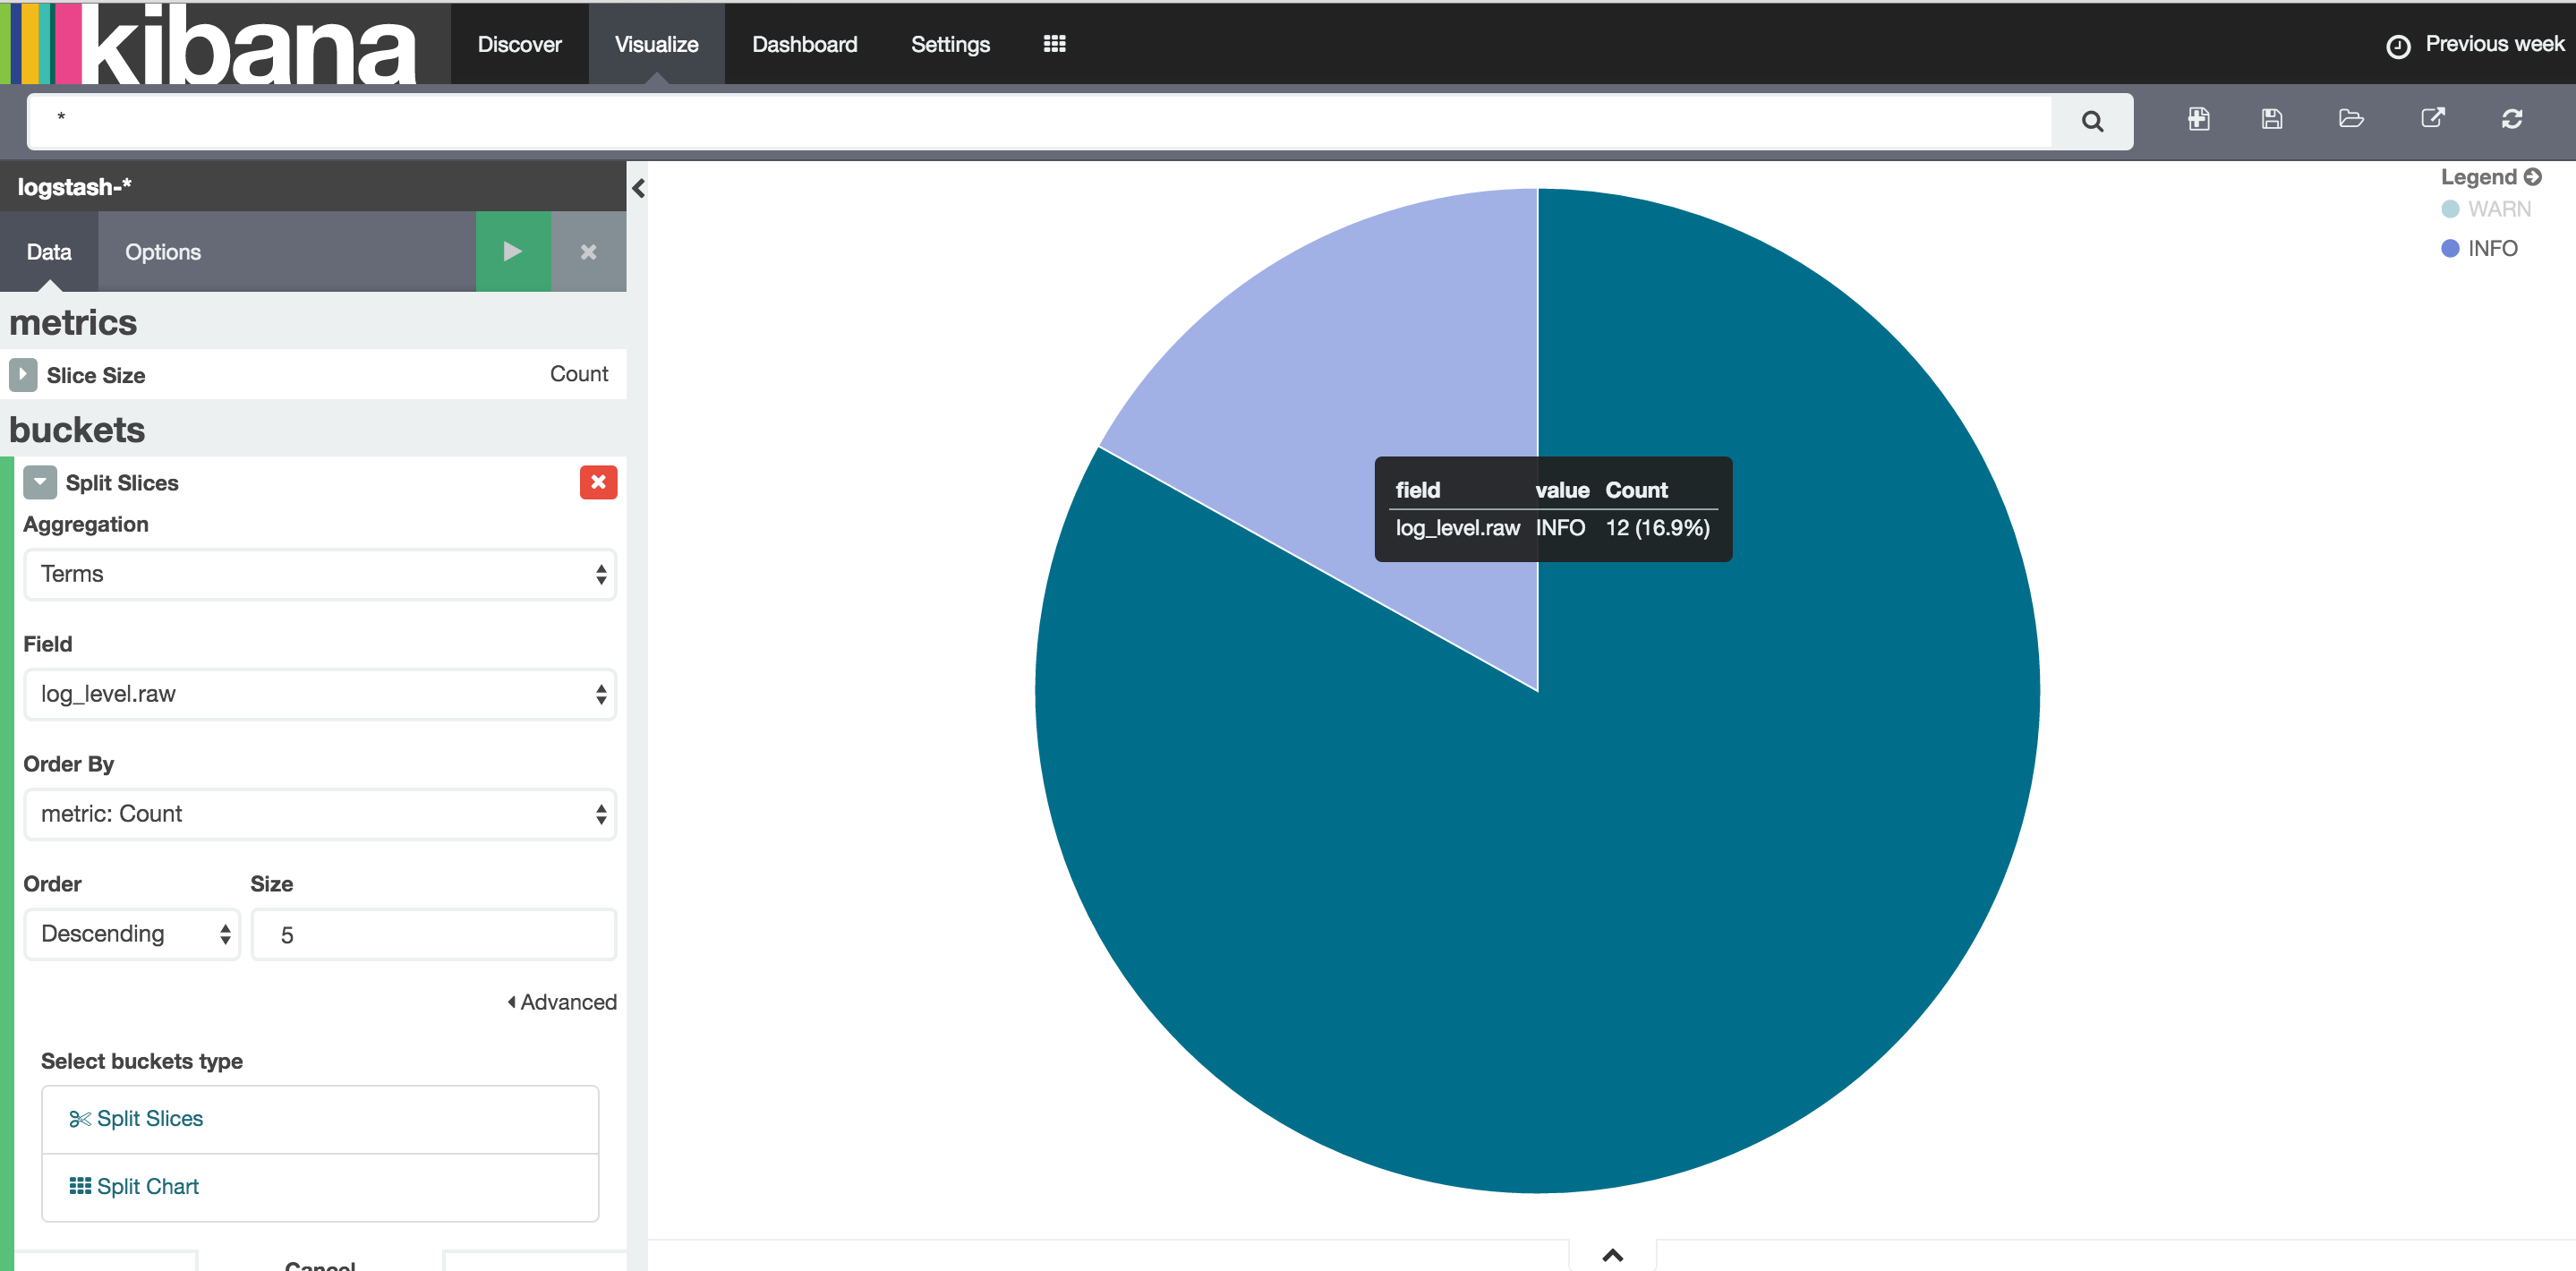2576x1271 pixels.
Task: Remove Split Slices bucket with red X
Action: (x=598, y=482)
